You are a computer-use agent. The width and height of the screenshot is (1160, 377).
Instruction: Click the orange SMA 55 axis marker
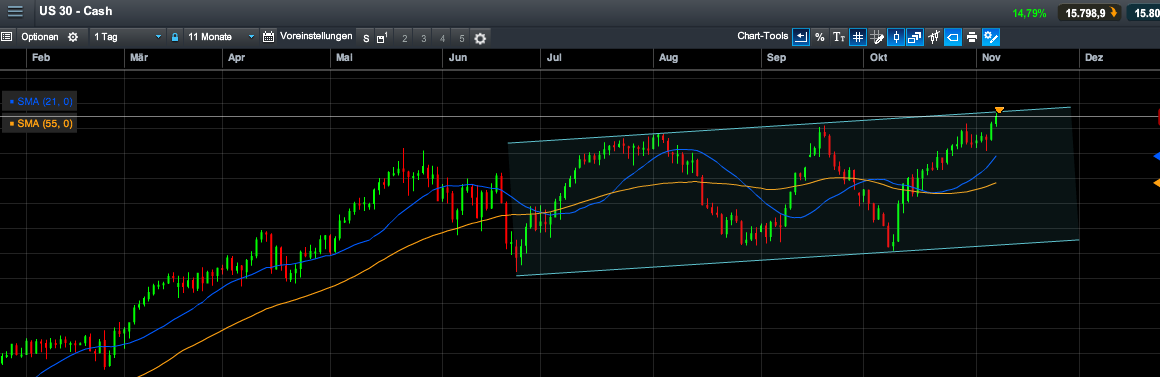(1156, 183)
